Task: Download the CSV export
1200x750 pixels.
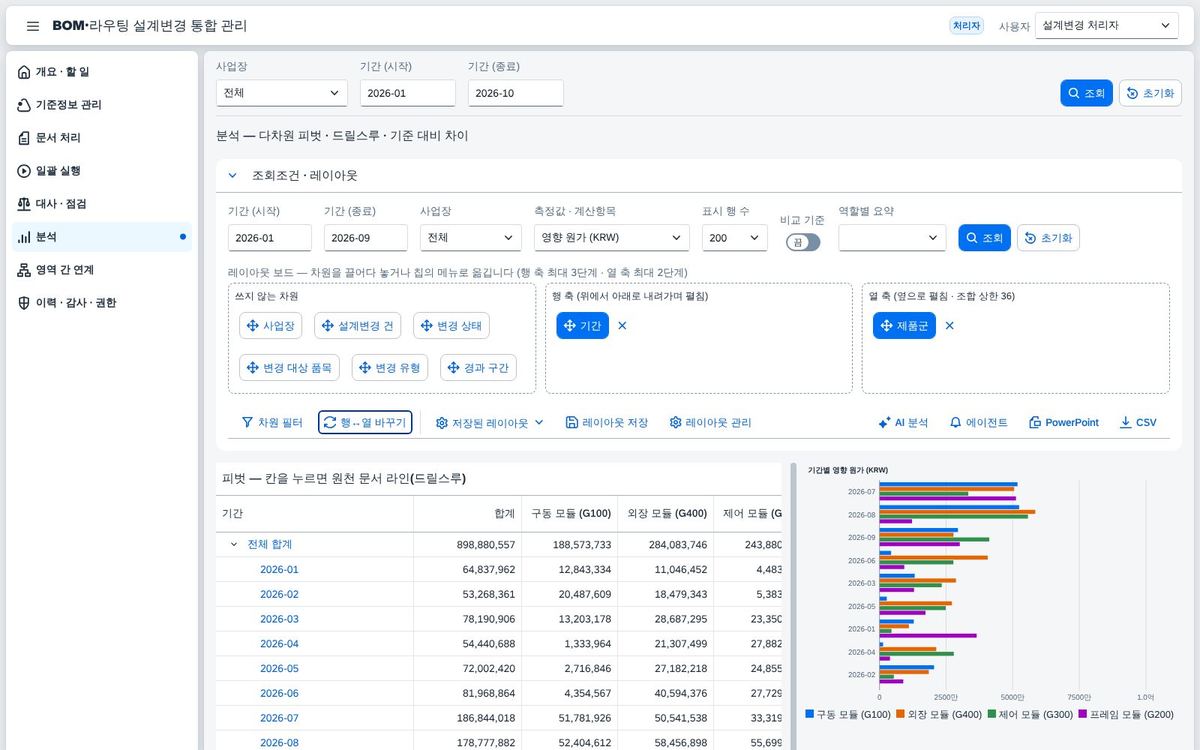Action: (x=1138, y=423)
